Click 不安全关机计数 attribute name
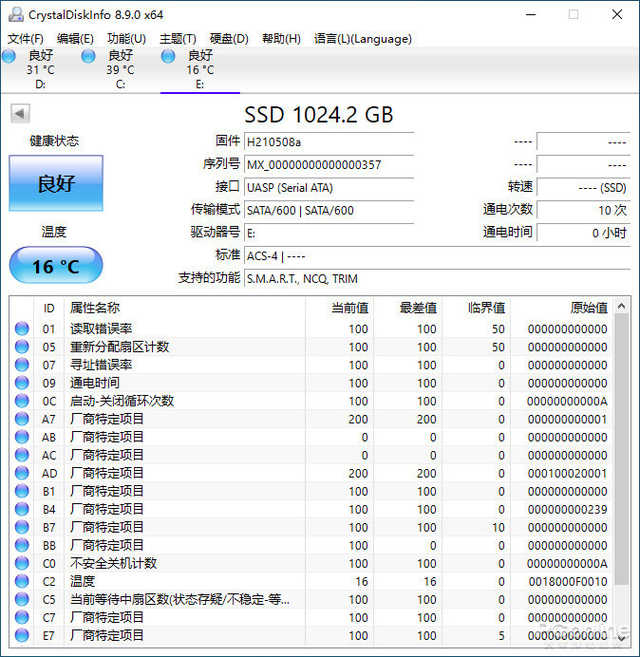The image size is (640, 657). coord(113,563)
